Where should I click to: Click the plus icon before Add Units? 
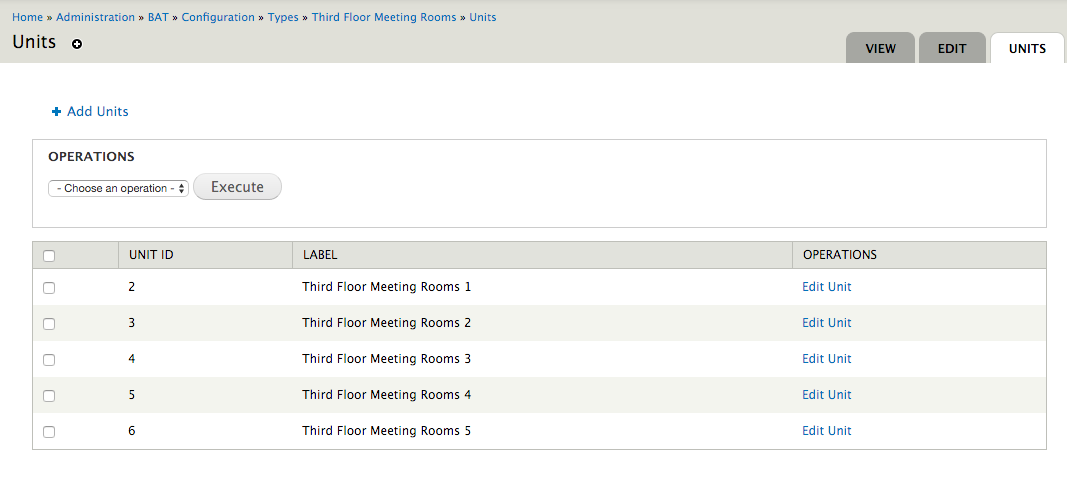(56, 112)
